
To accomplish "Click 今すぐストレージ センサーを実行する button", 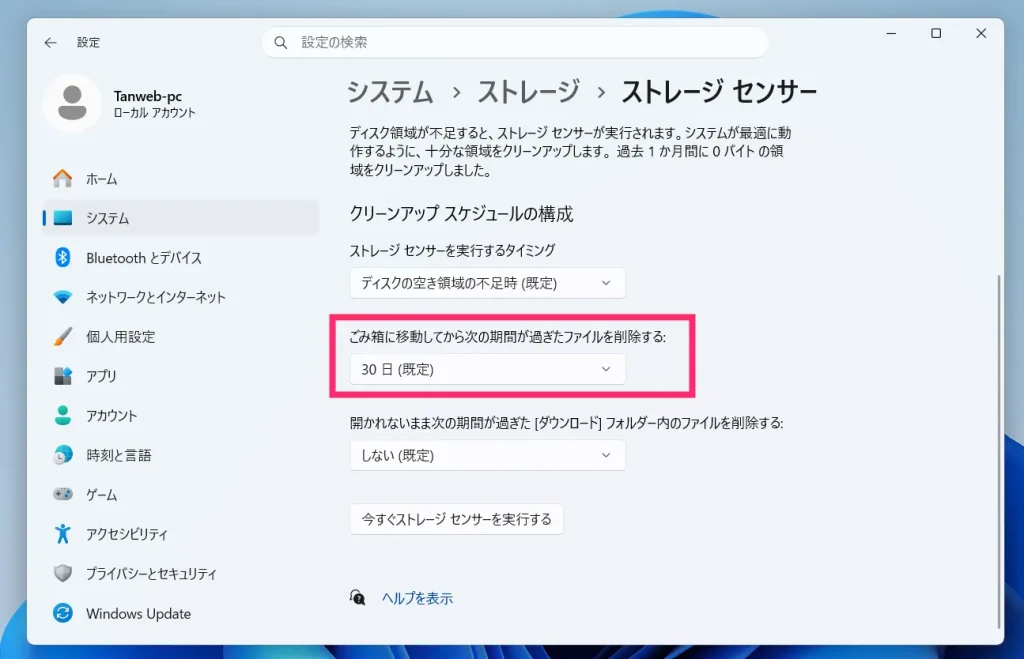I will (x=456, y=519).
